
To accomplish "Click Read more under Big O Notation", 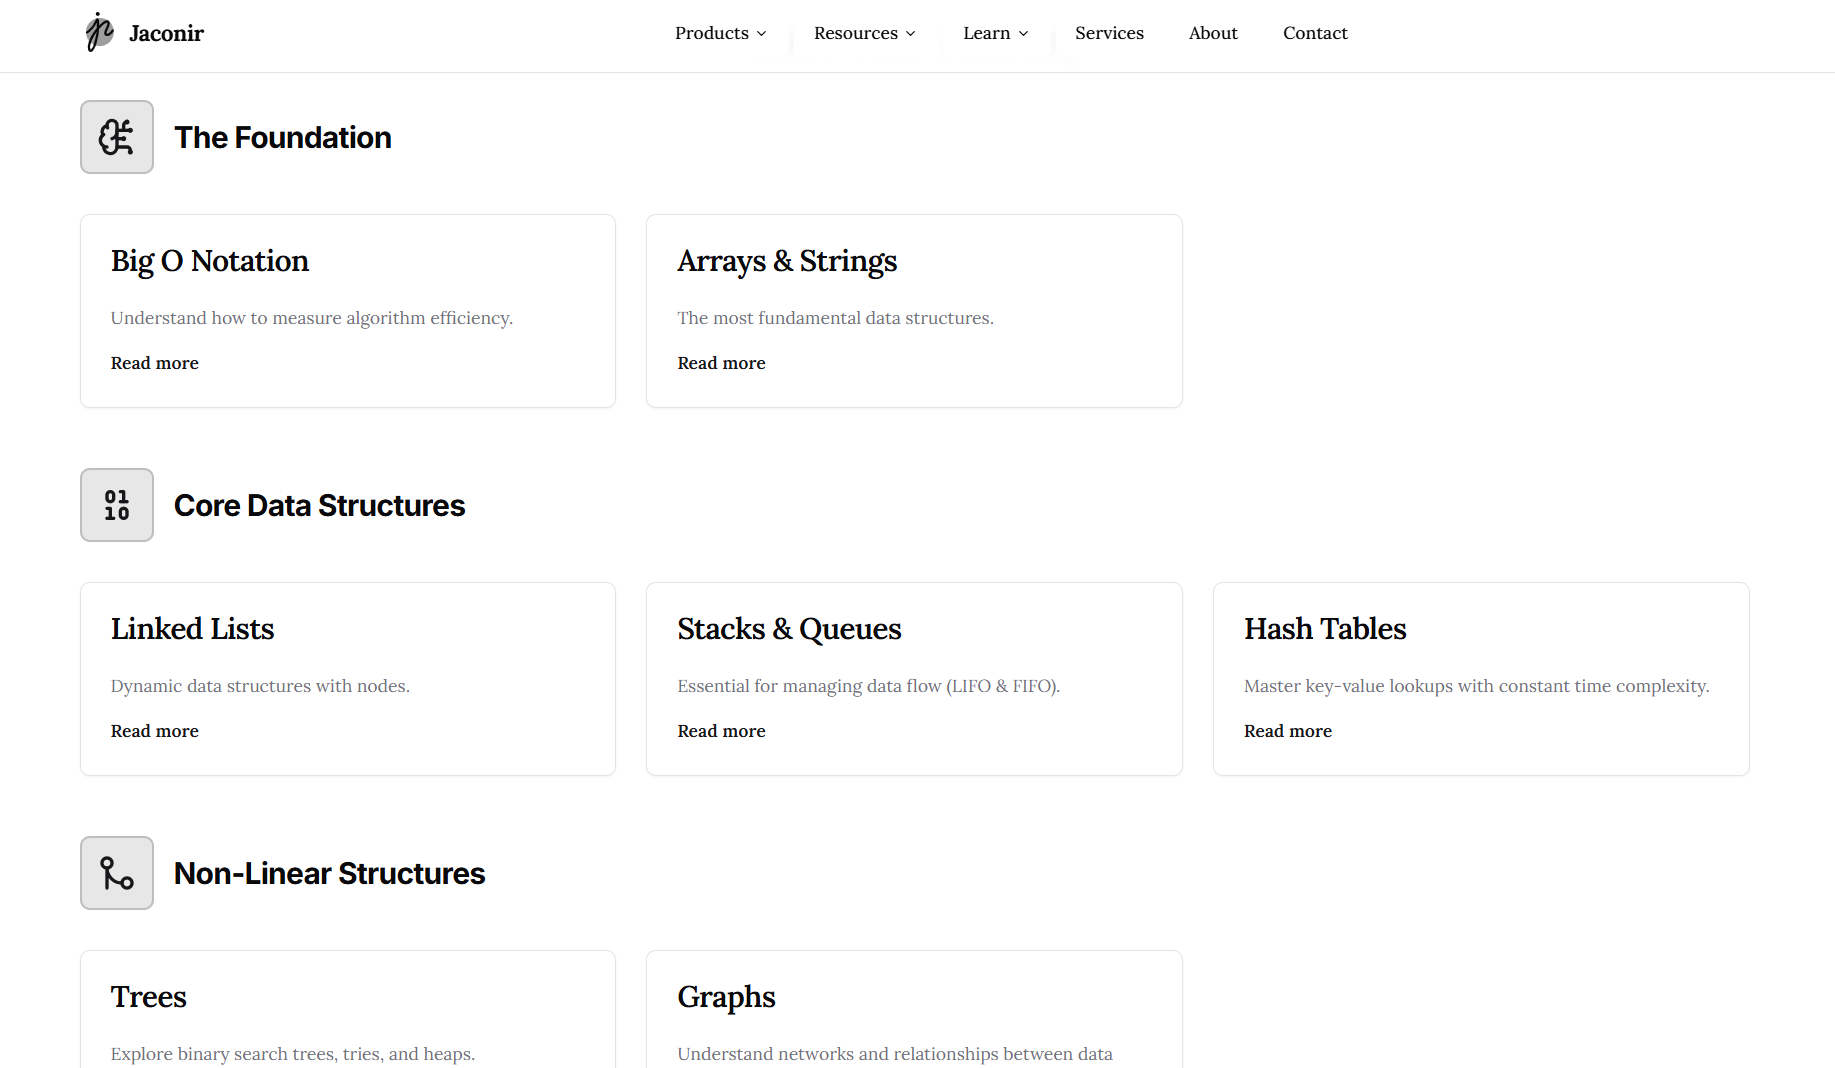I will click(x=154, y=363).
